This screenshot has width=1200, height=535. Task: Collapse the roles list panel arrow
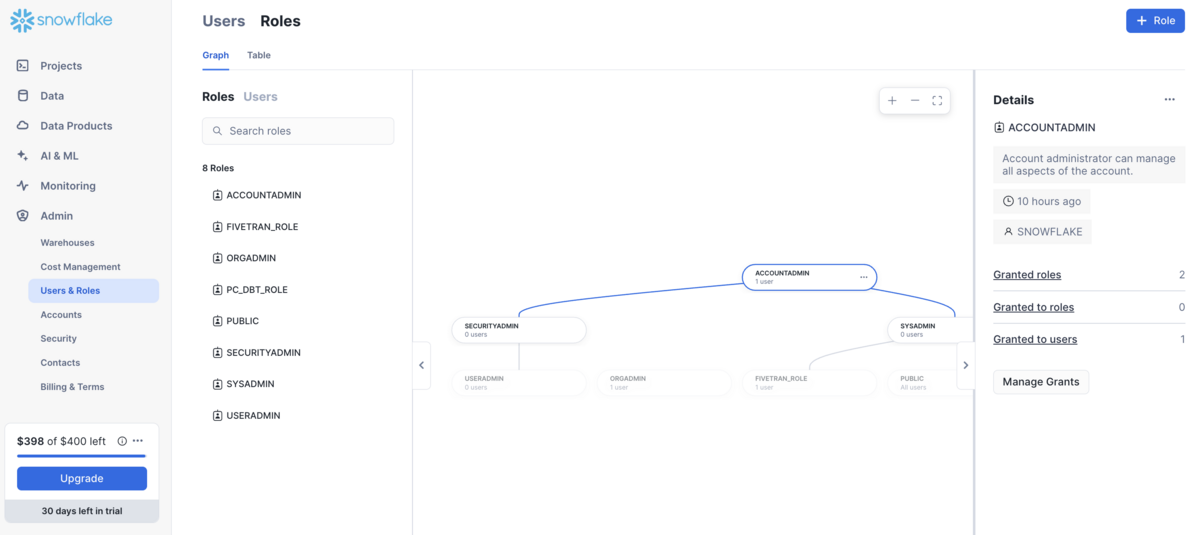(x=421, y=365)
